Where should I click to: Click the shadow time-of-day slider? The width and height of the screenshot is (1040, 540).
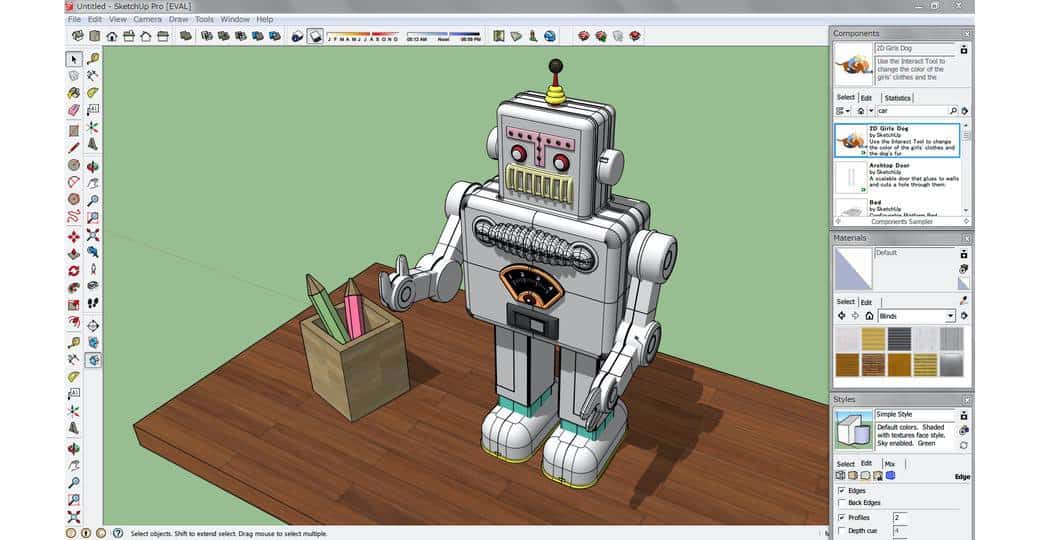[443, 36]
